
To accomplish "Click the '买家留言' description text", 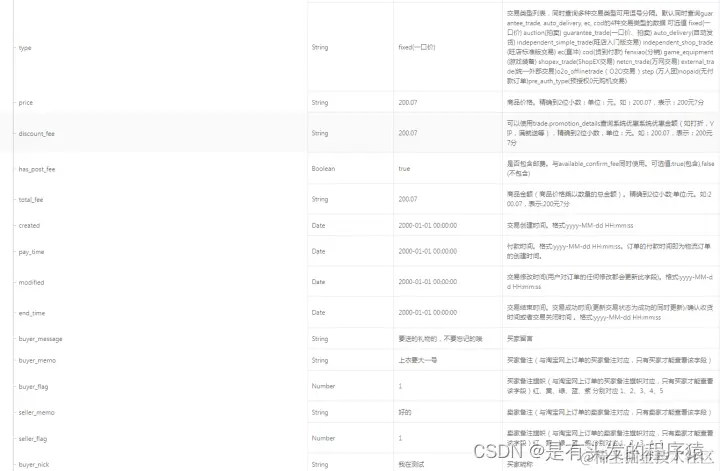I will (x=519, y=339).
